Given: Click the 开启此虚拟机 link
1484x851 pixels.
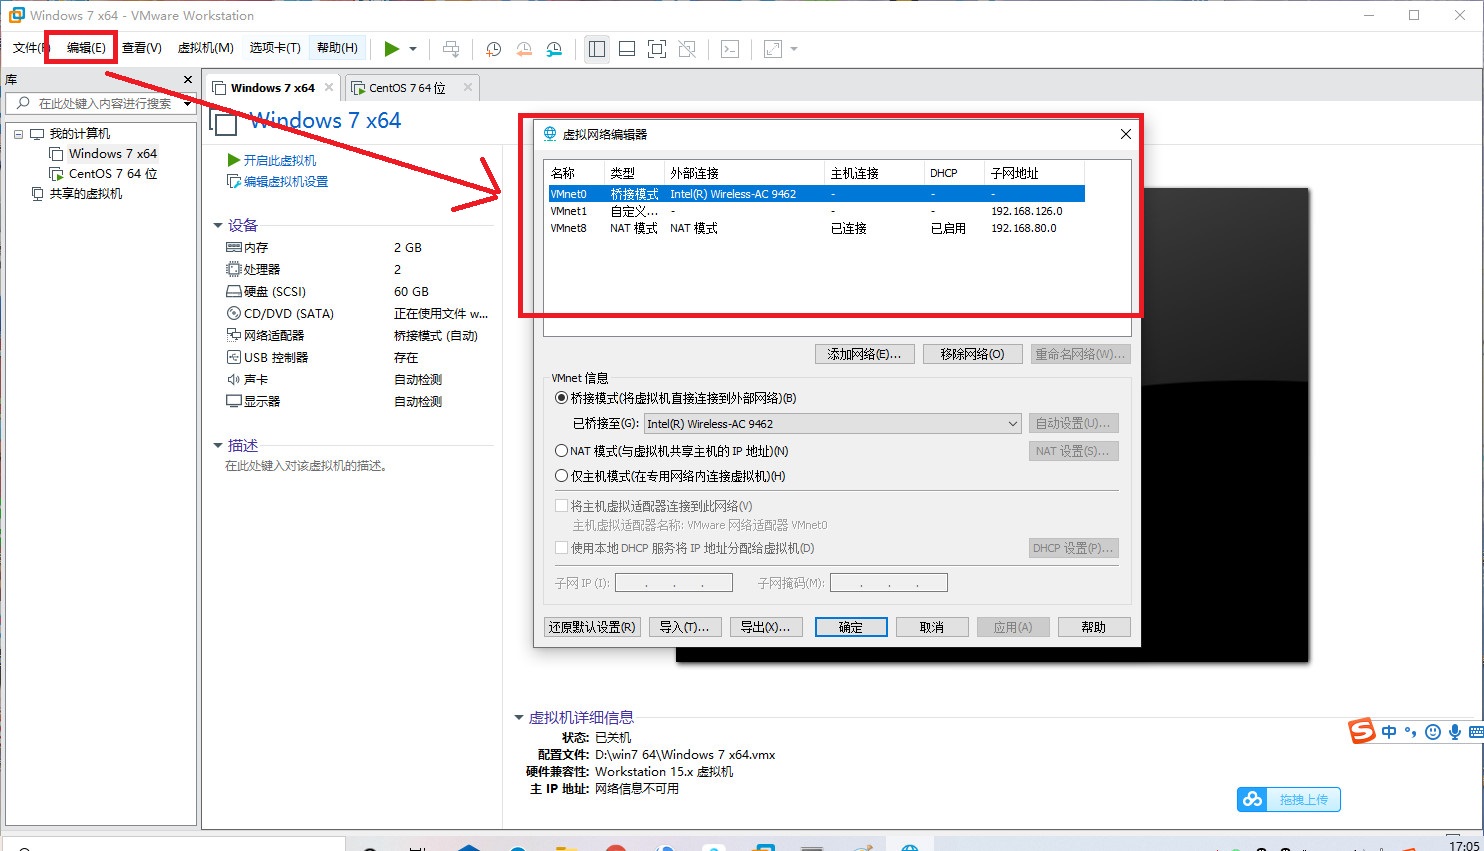Looking at the screenshot, I should pyautogui.click(x=279, y=160).
